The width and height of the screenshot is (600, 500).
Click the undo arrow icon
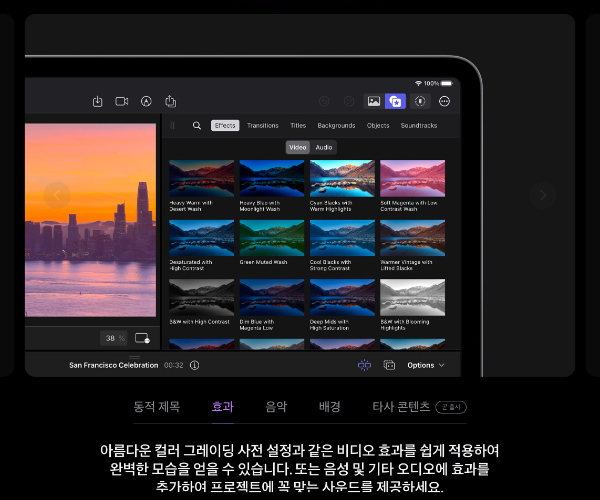pos(324,101)
